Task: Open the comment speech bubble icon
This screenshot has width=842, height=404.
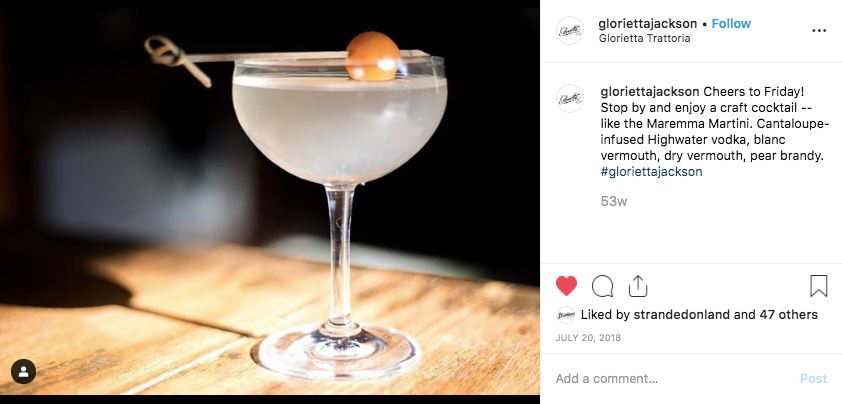Action: (602, 286)
